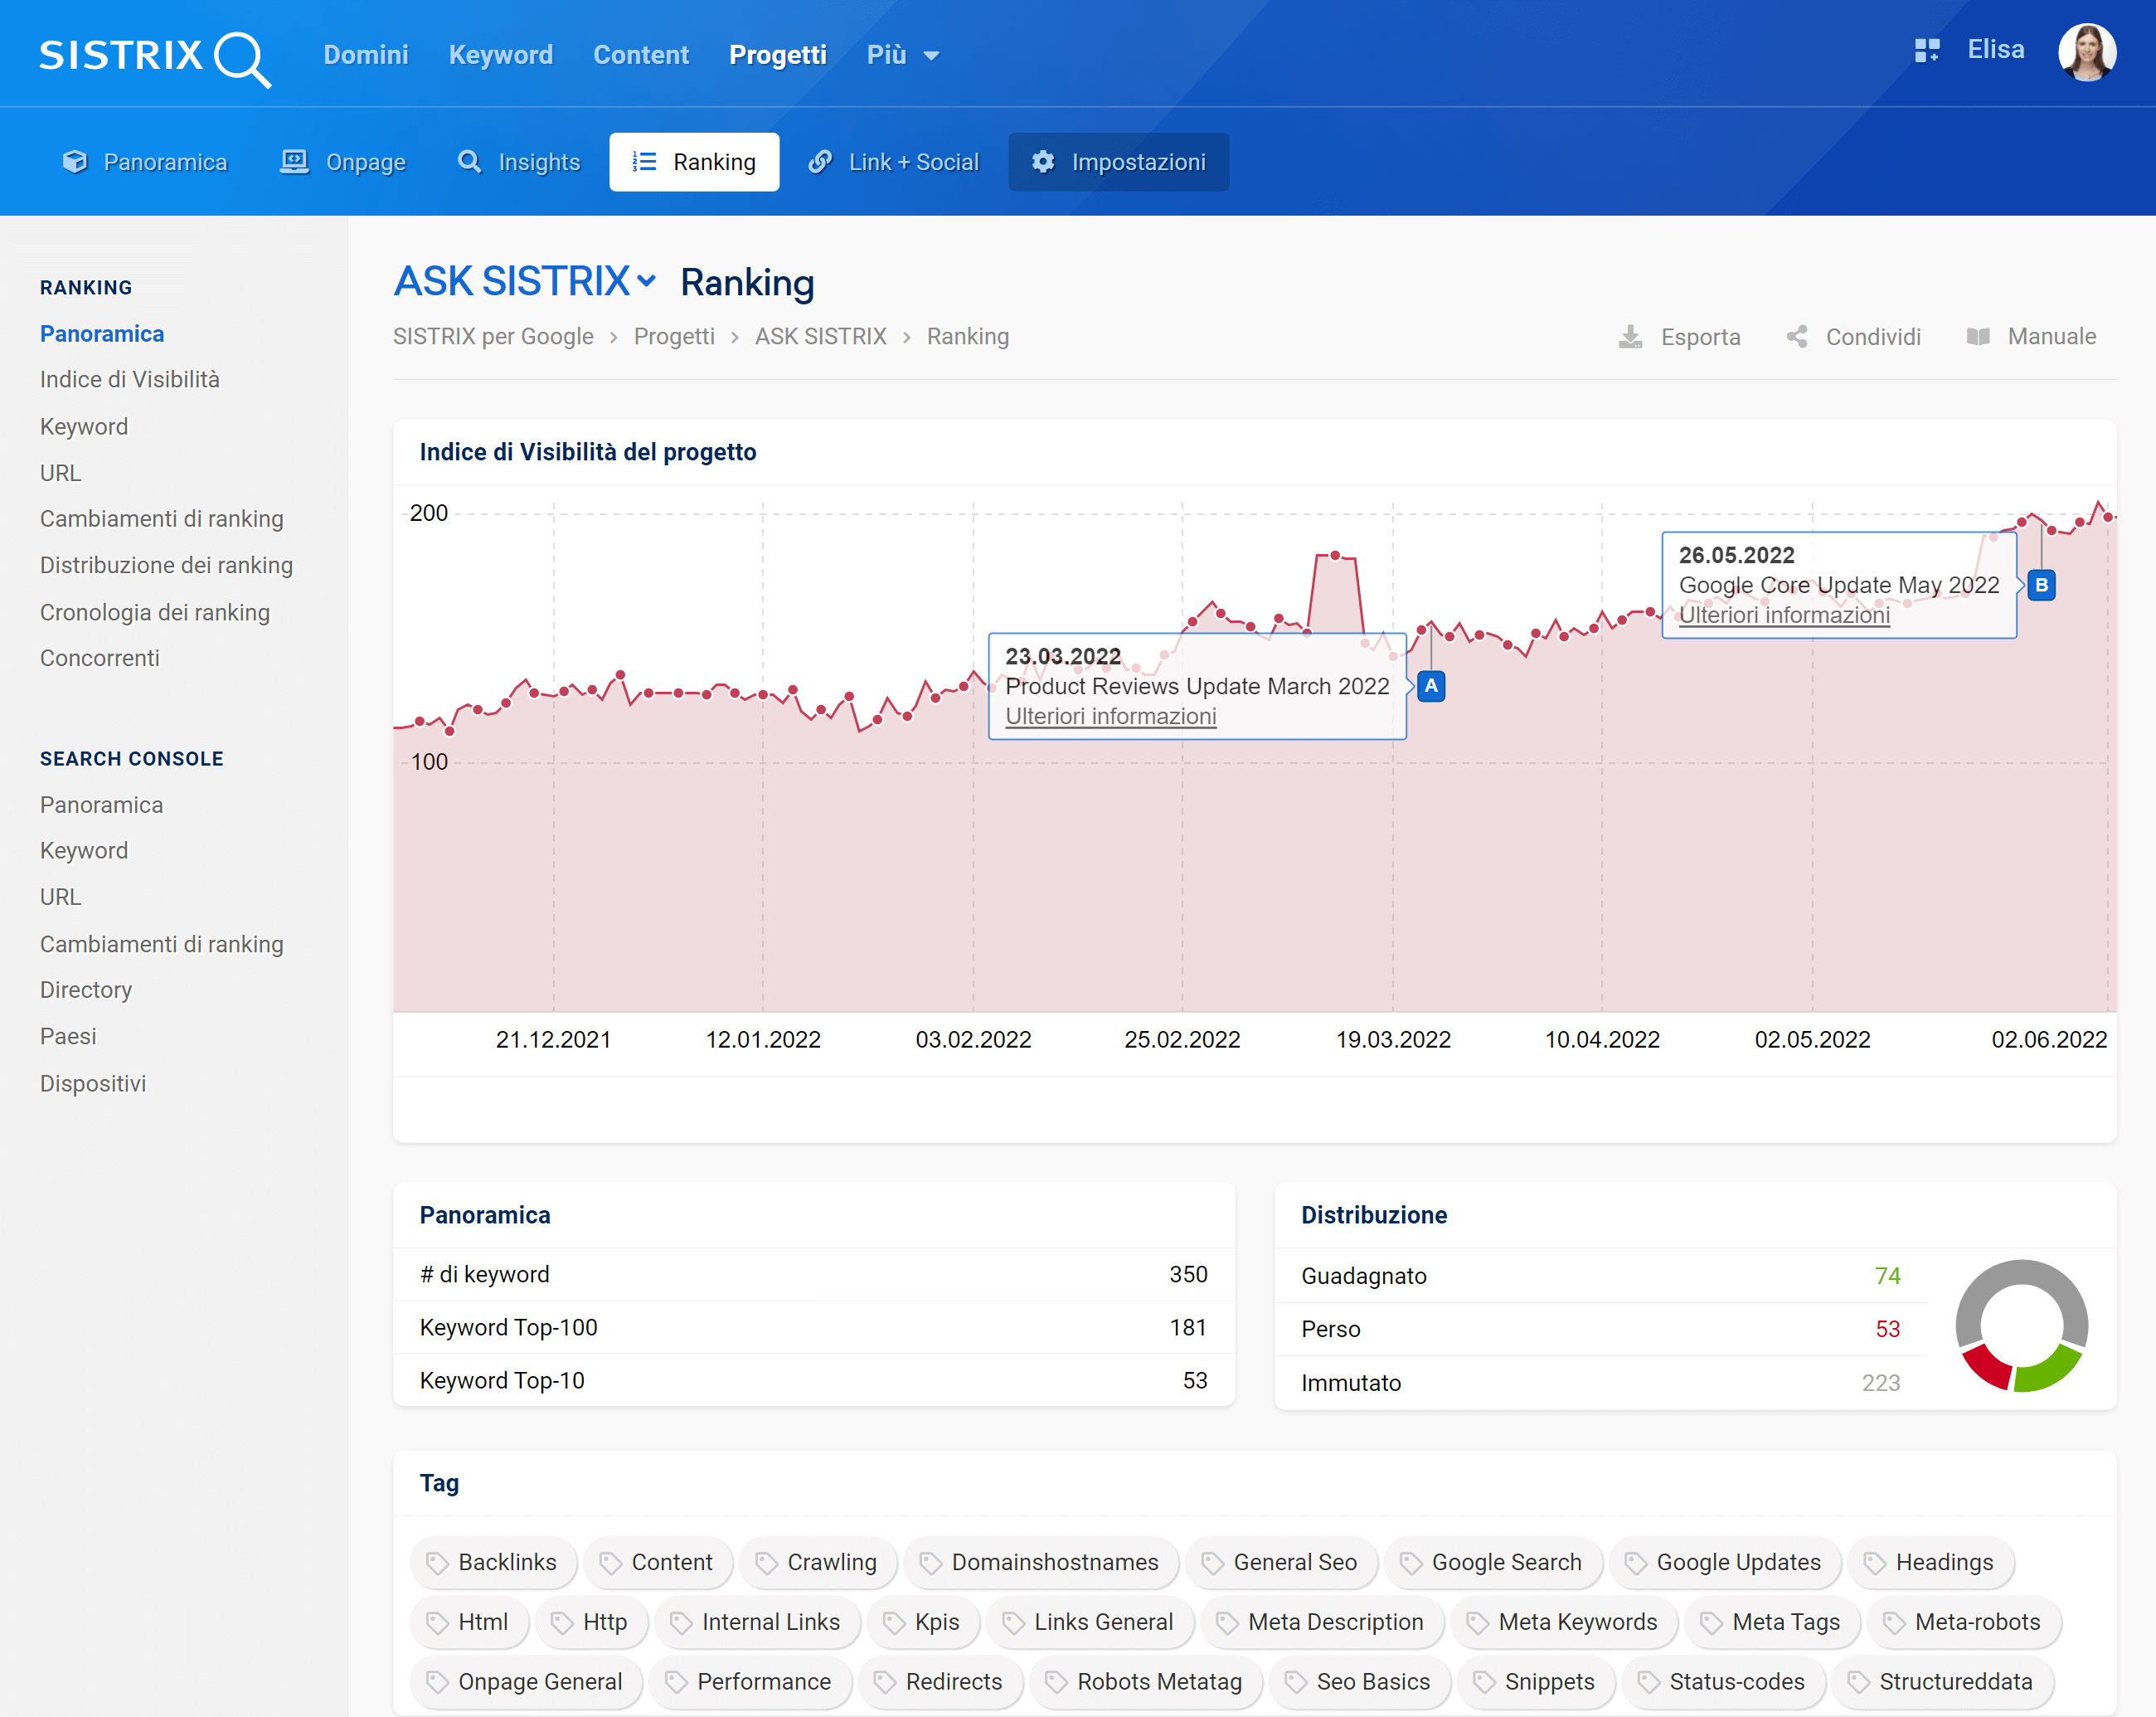The height and width of the screenshot is (1717, 2156).
Task: Click the Seo Basics tag
Action: point(1359,1682)
